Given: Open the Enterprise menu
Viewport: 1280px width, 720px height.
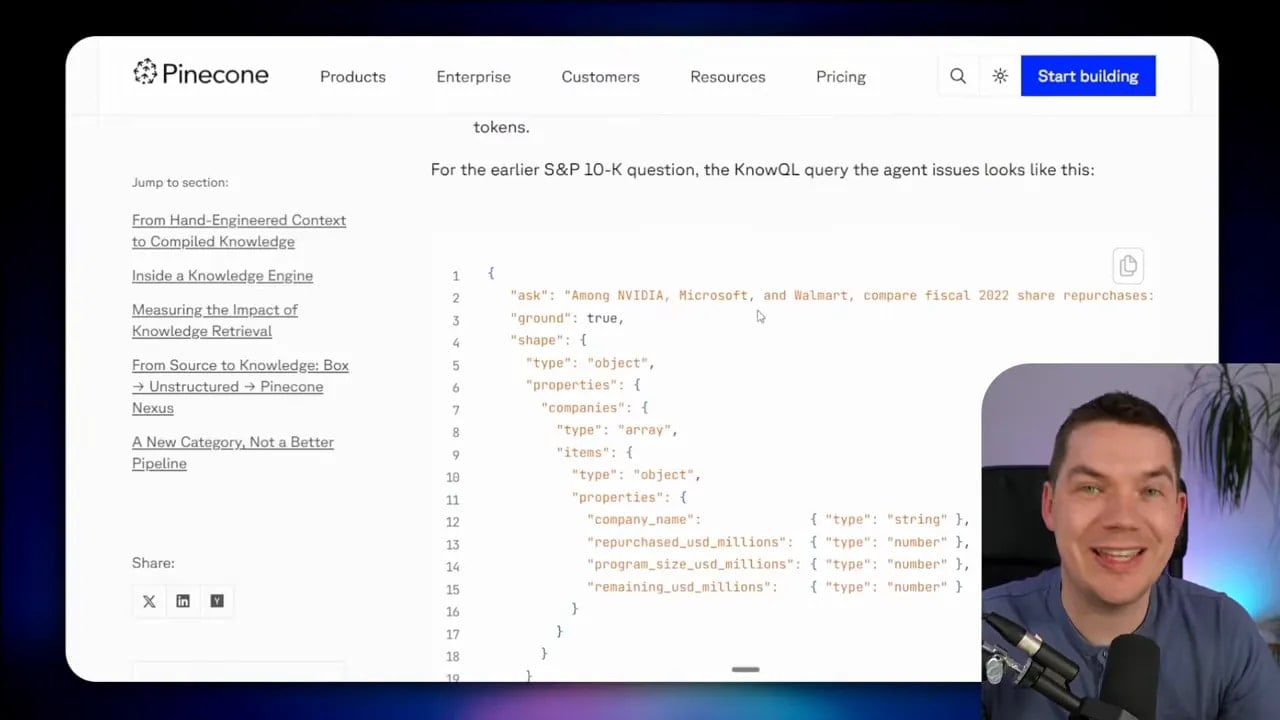Looking at the screenshot, I should 473,77.
